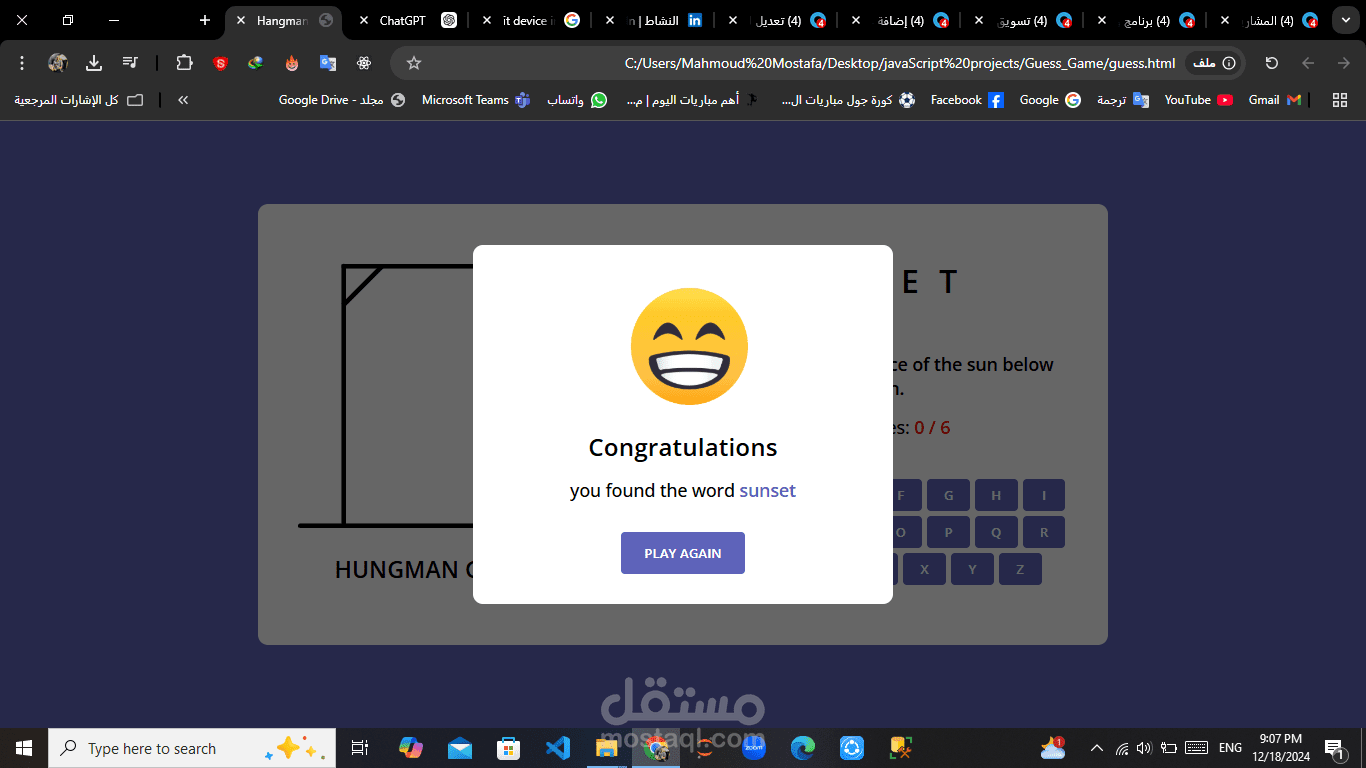Switch to the (4) إضافة tab
Image resolution: width=1366 pixels, height=768 pixels.
[x=901, y=20]
